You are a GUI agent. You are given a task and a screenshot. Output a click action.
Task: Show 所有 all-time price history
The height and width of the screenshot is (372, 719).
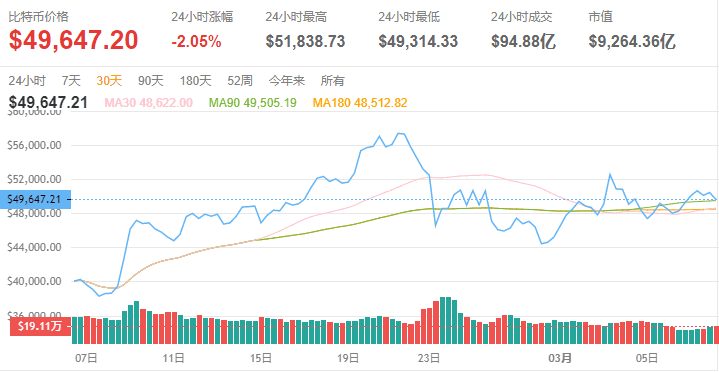[332, 81]
